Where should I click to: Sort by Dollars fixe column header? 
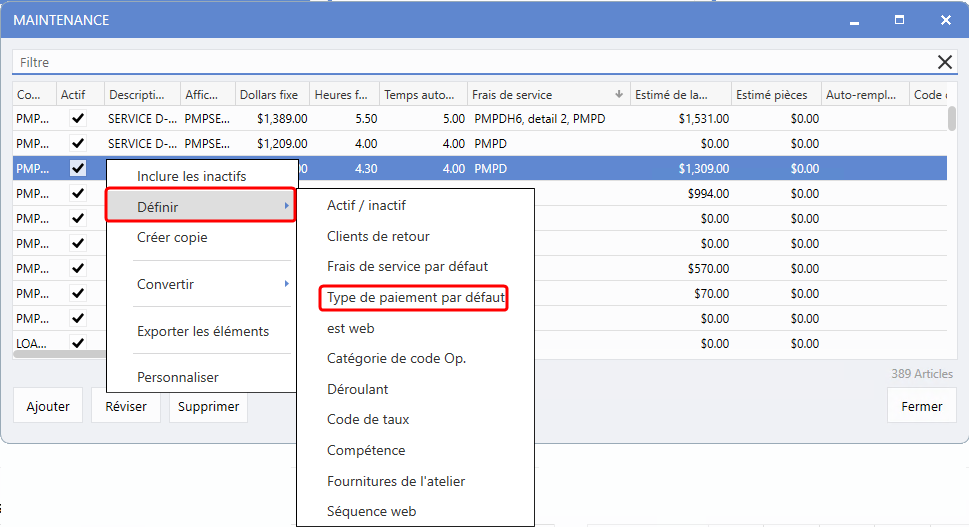[268, 95]
